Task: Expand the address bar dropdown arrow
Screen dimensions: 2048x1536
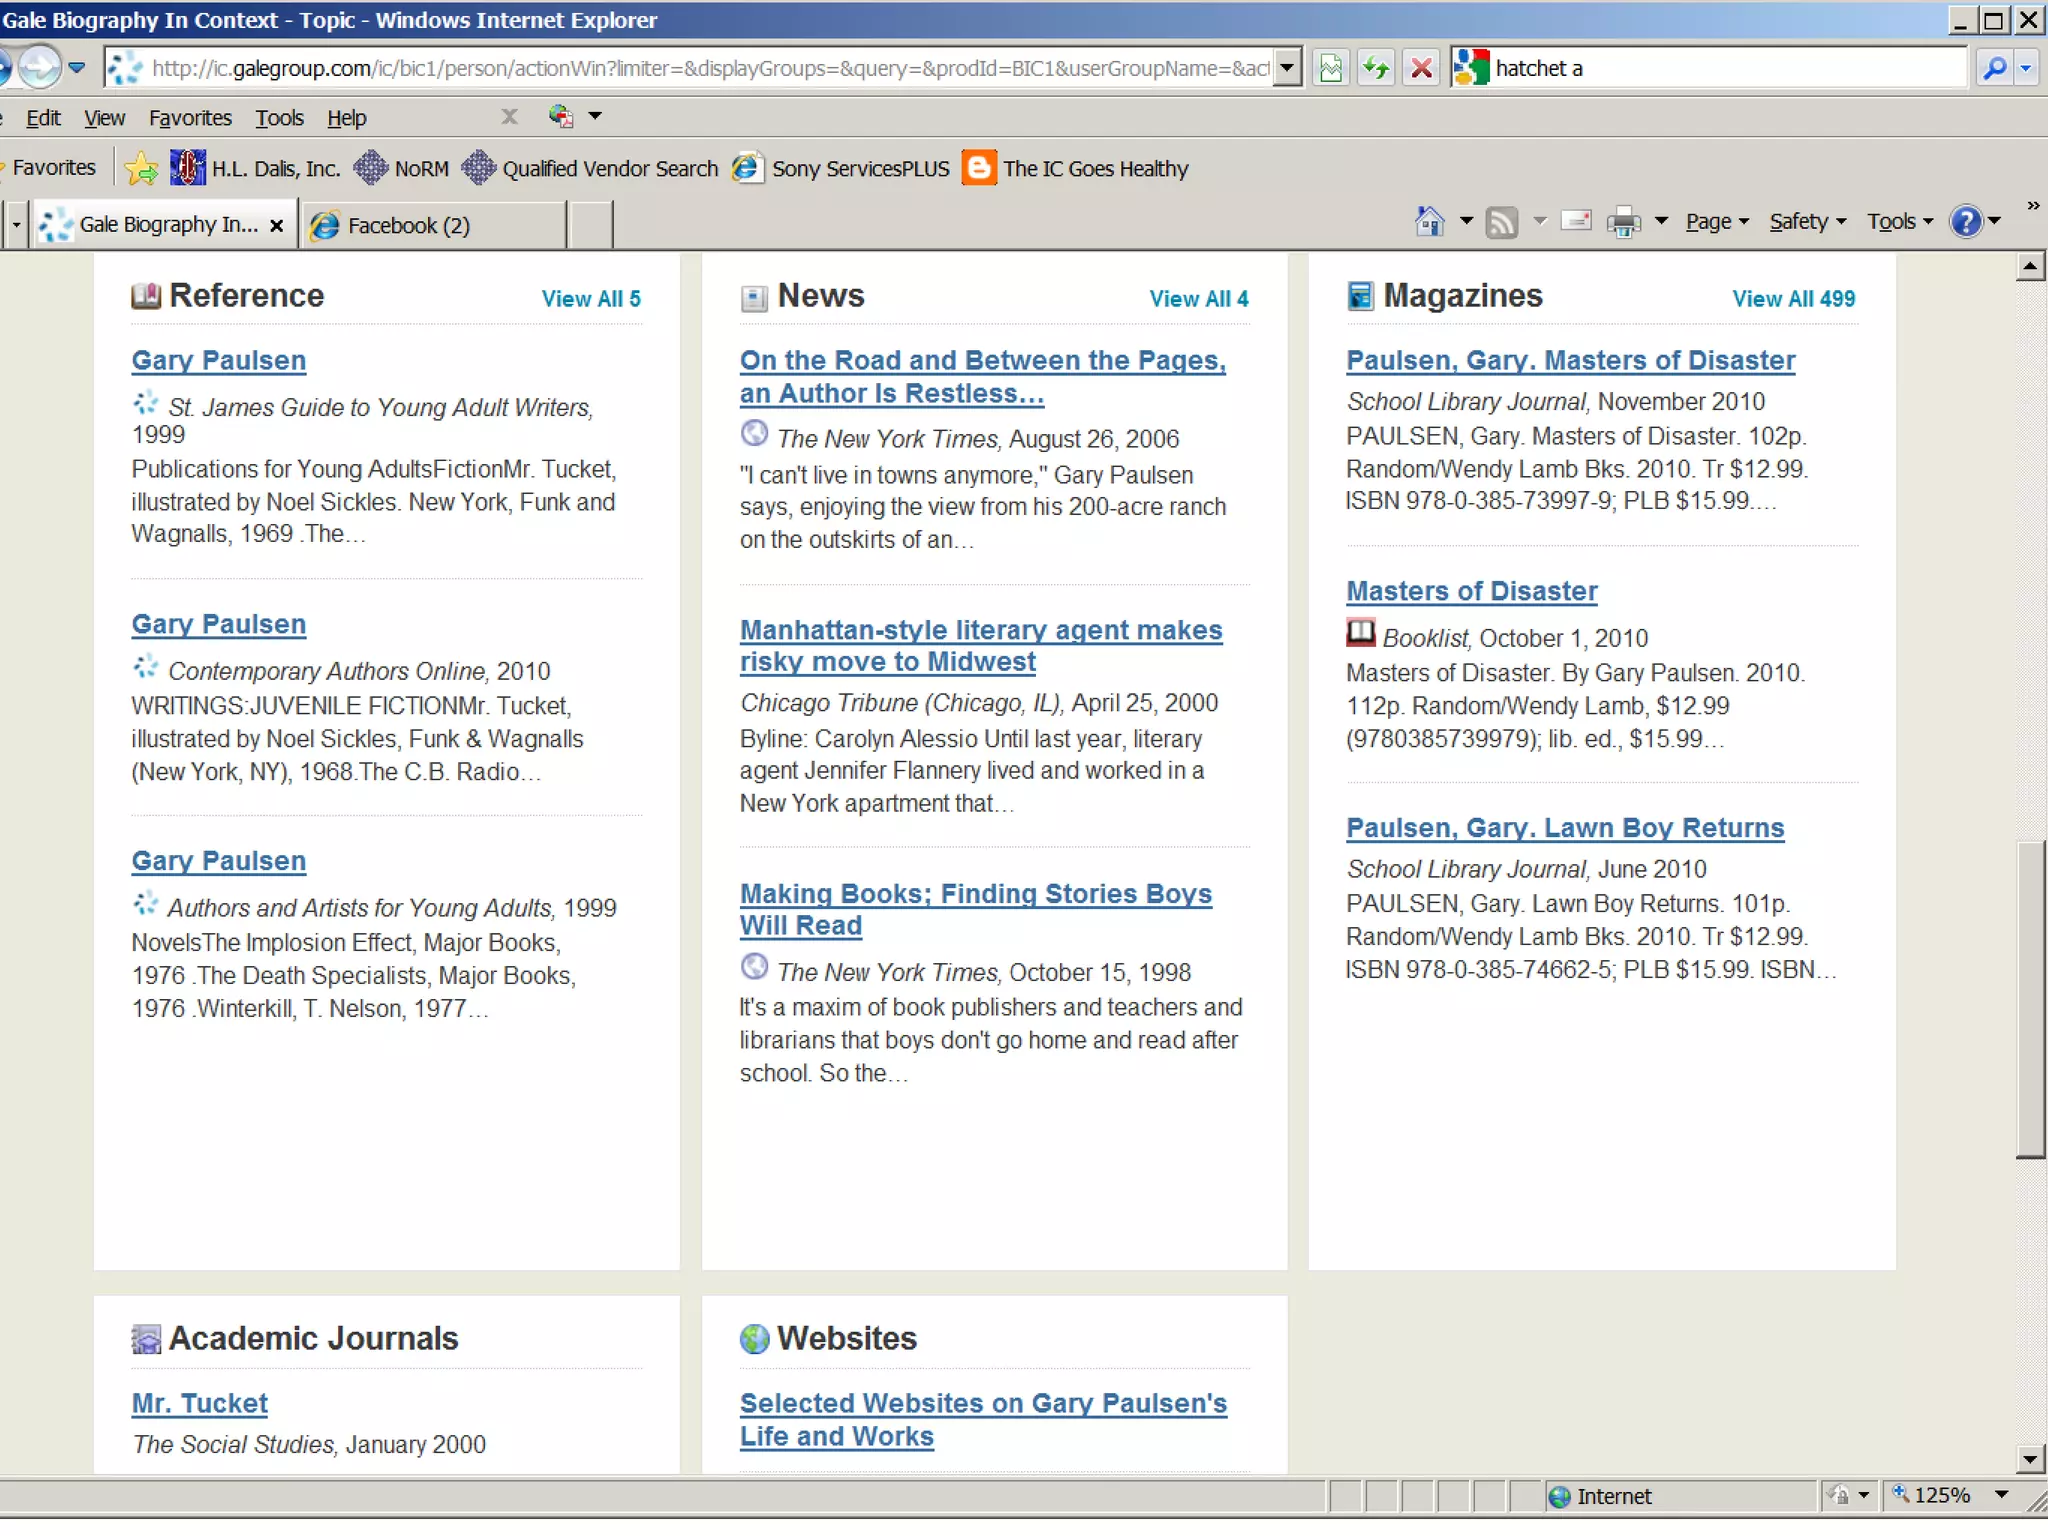Action: click(x=1288, y=68)
